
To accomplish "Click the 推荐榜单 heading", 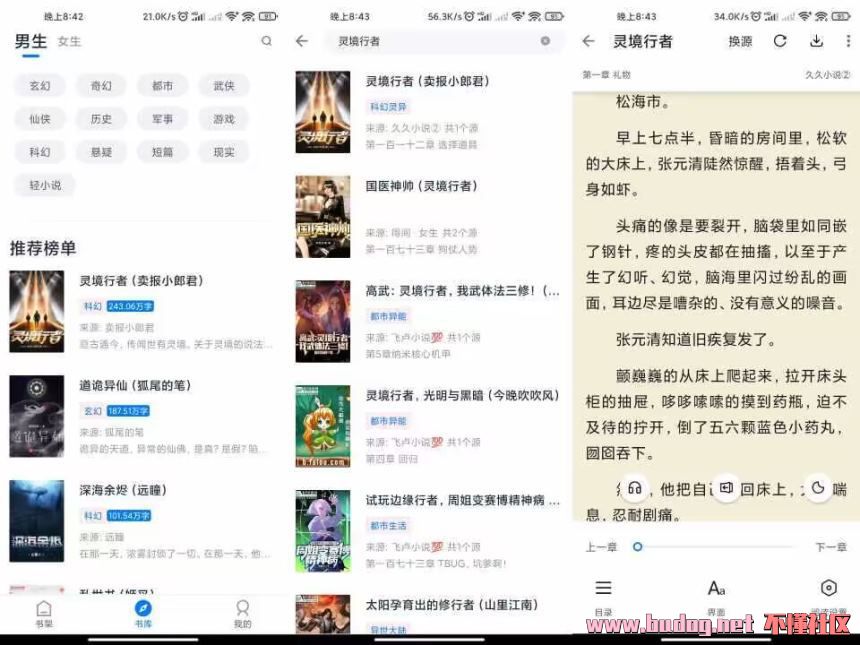I will (x=43, y=248).
